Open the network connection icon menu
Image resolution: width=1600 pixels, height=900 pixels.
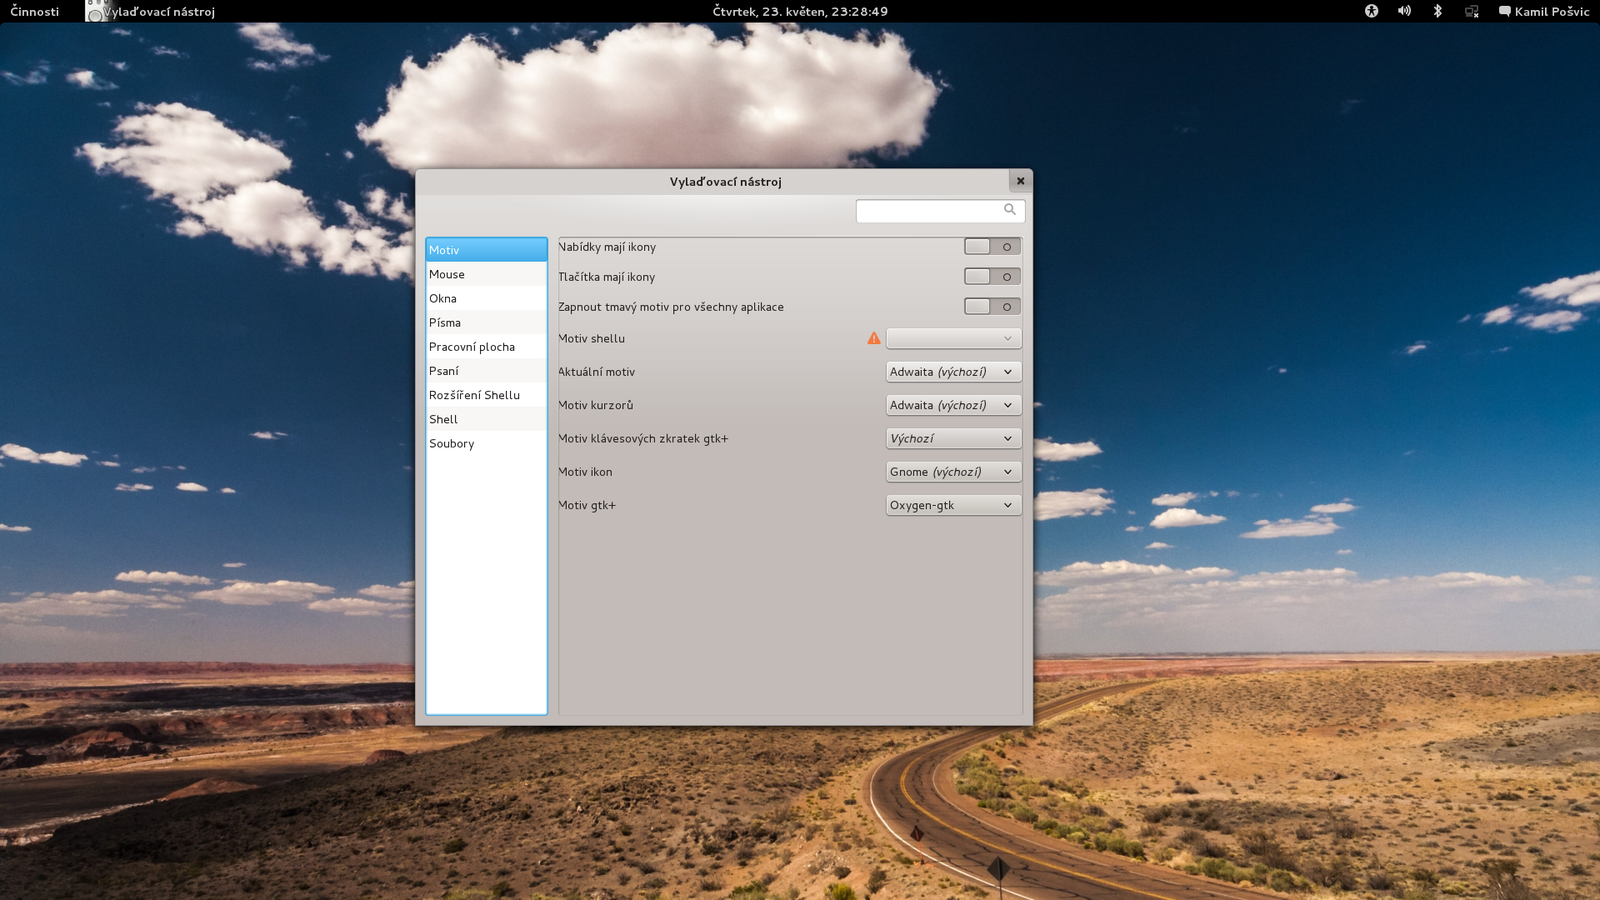coord(1472,11)
